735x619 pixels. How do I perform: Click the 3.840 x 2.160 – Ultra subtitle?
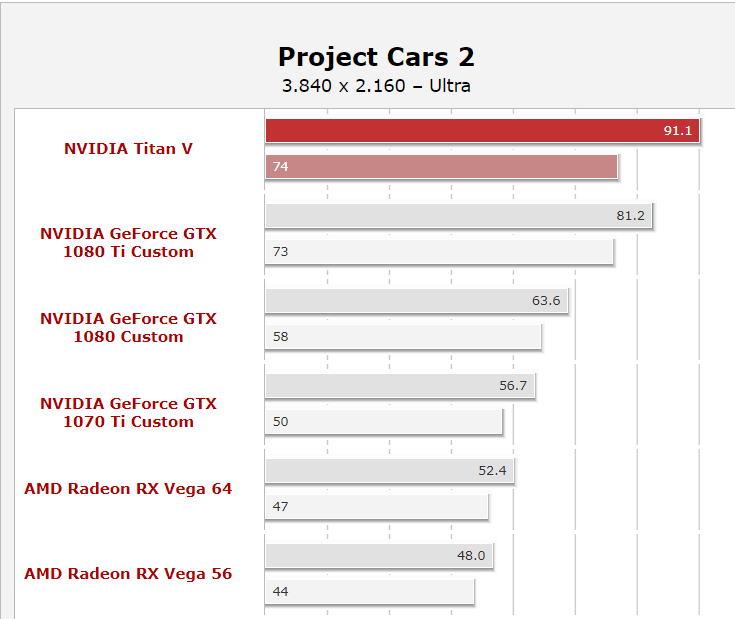click(376, 86)
